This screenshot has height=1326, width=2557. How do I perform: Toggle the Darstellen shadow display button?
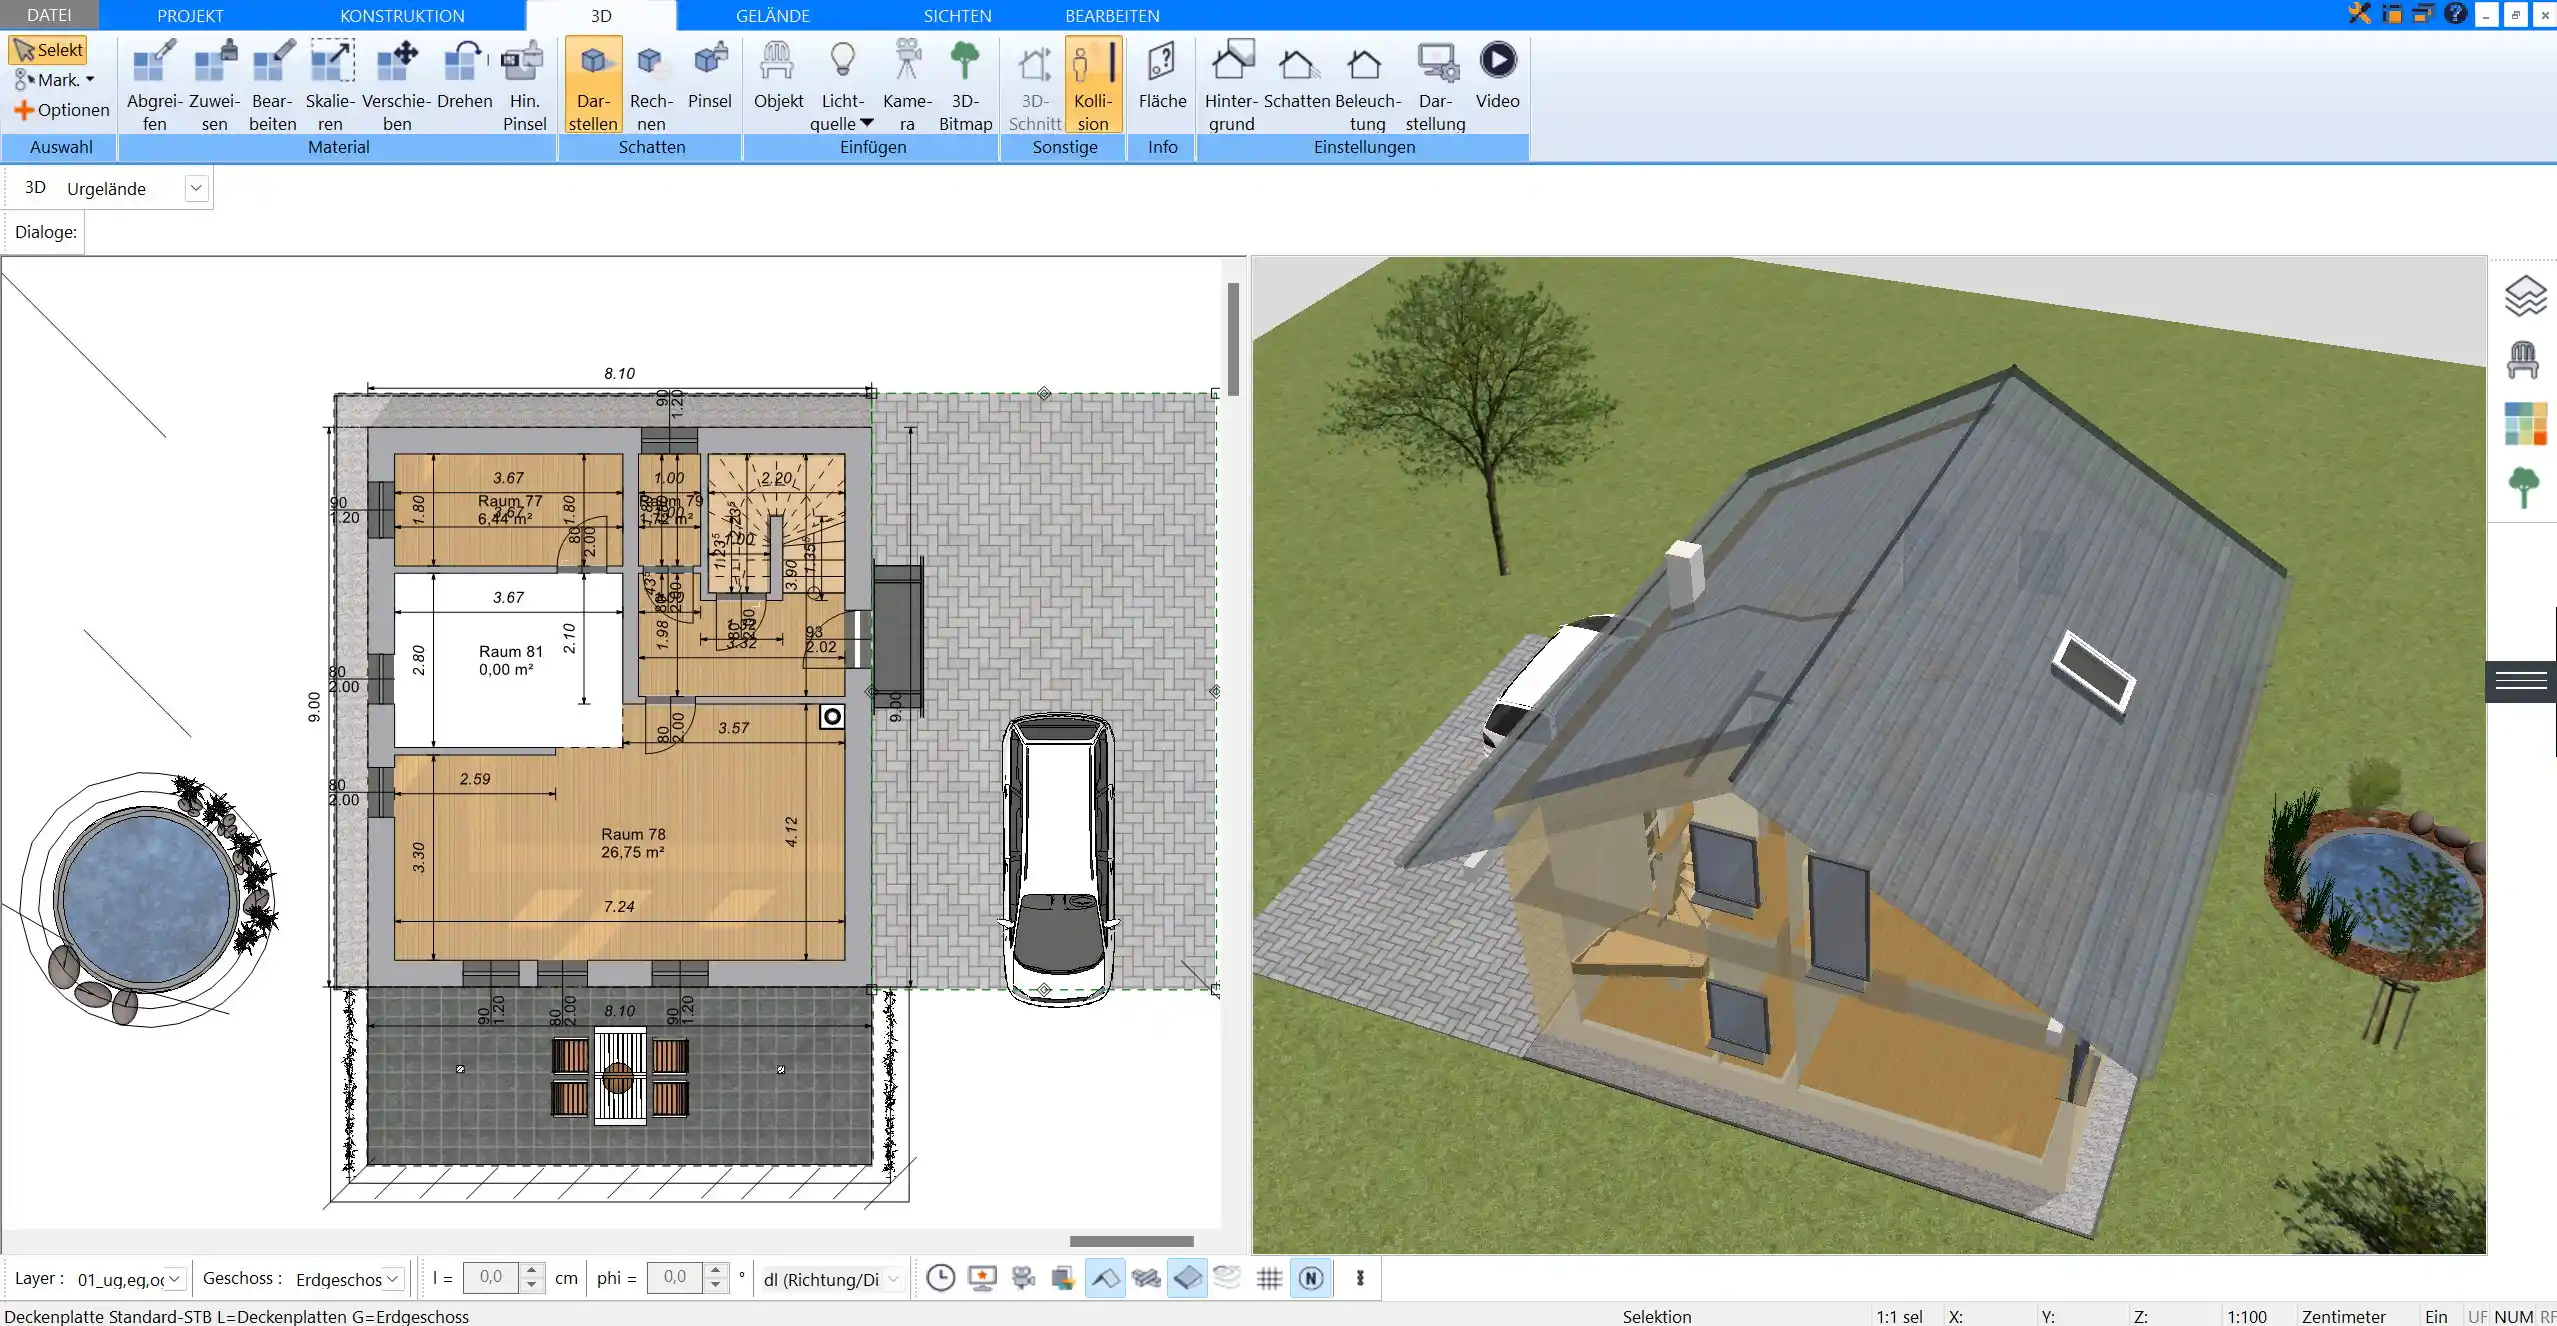tap(593, 85)
